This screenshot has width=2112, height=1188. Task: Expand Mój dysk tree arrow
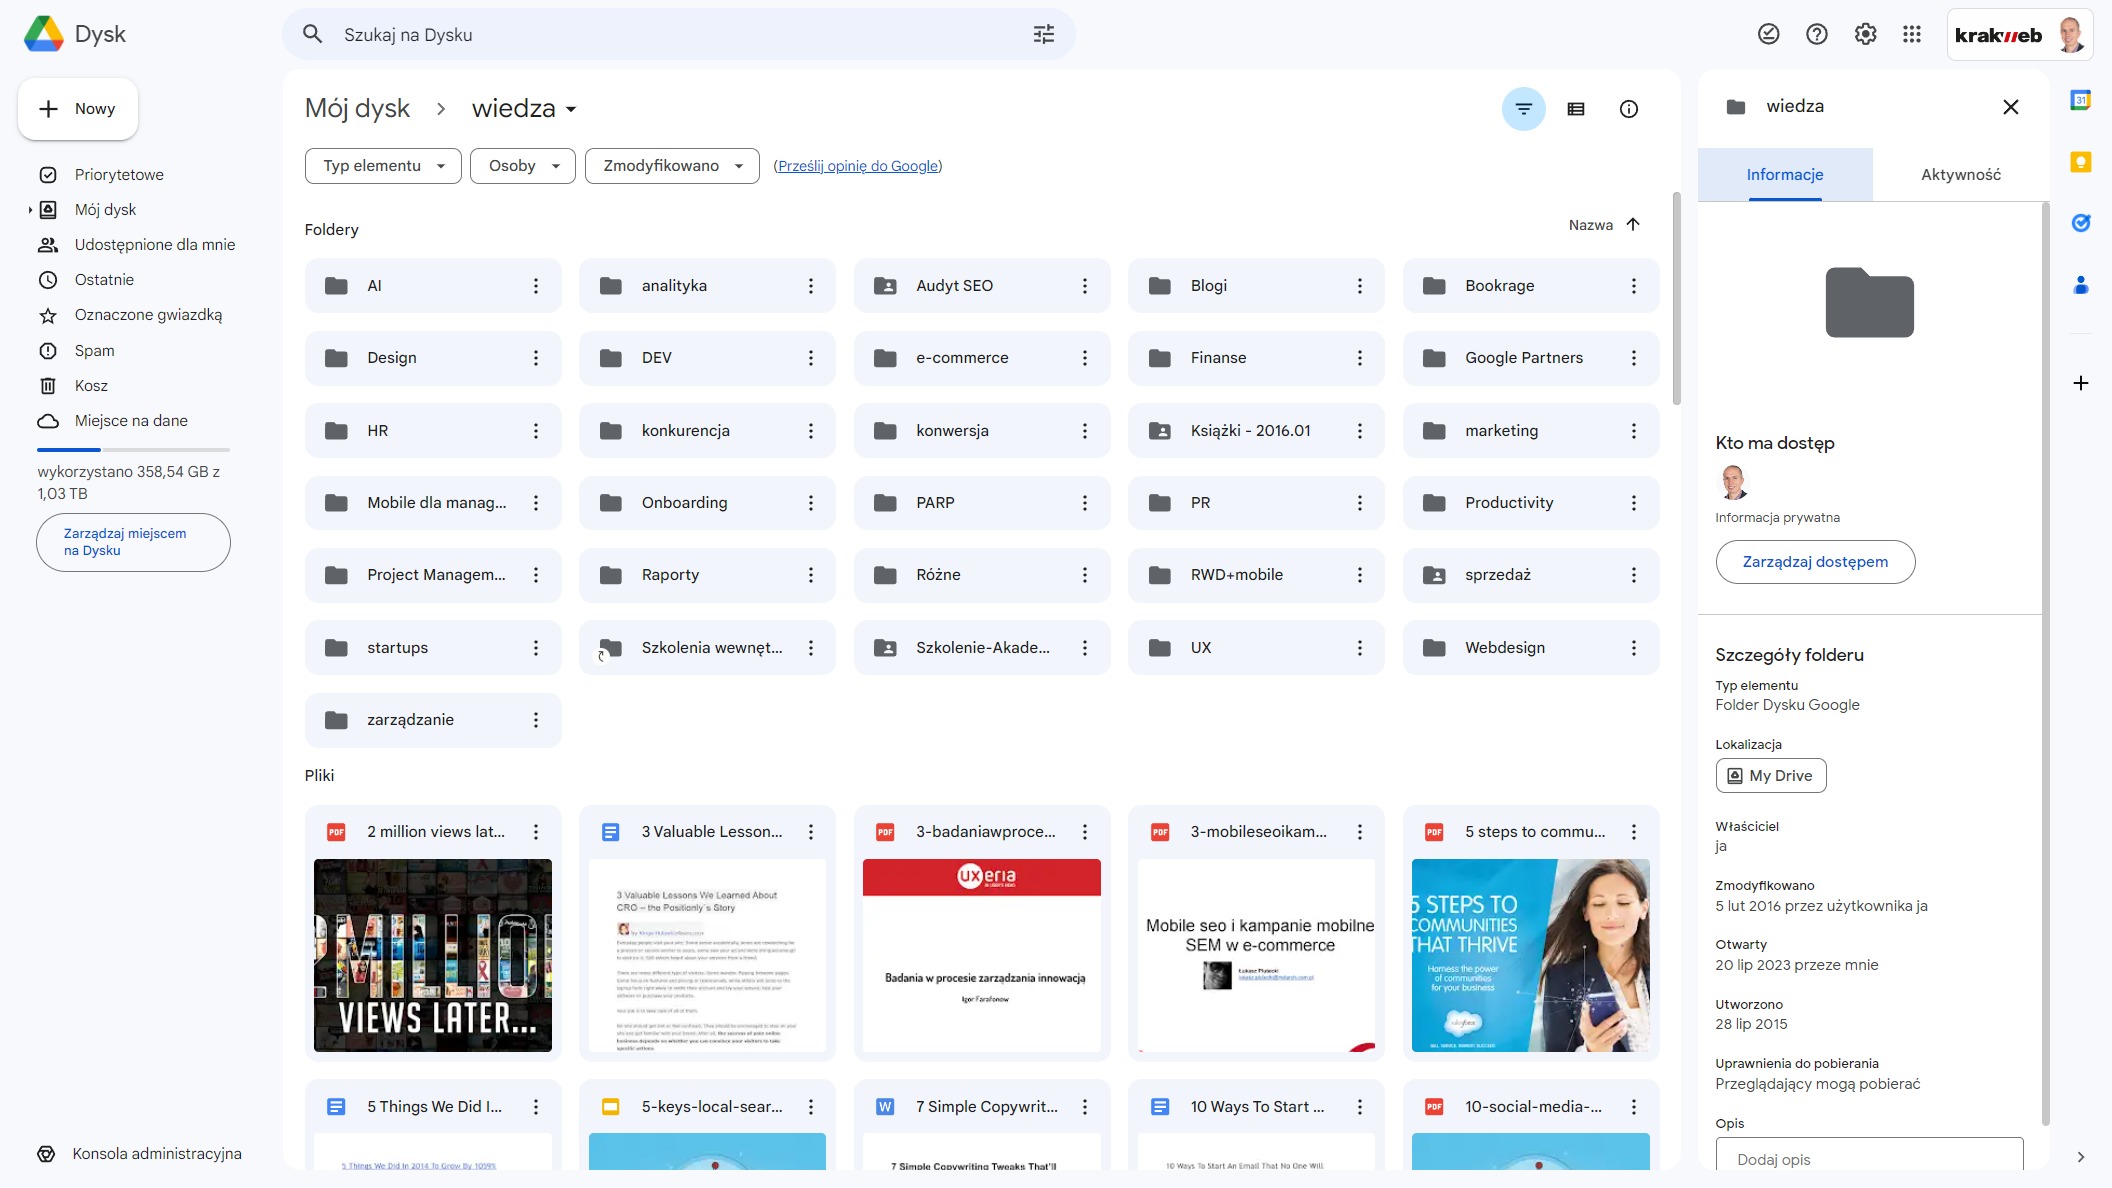coord(30,210)
